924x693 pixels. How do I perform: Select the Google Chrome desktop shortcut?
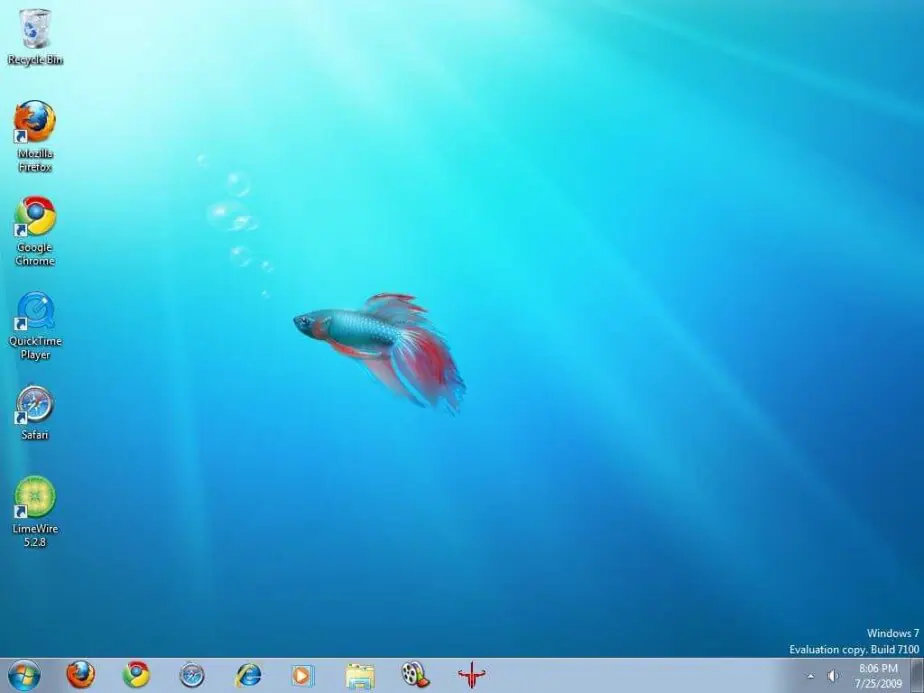(x=35, y=231)
